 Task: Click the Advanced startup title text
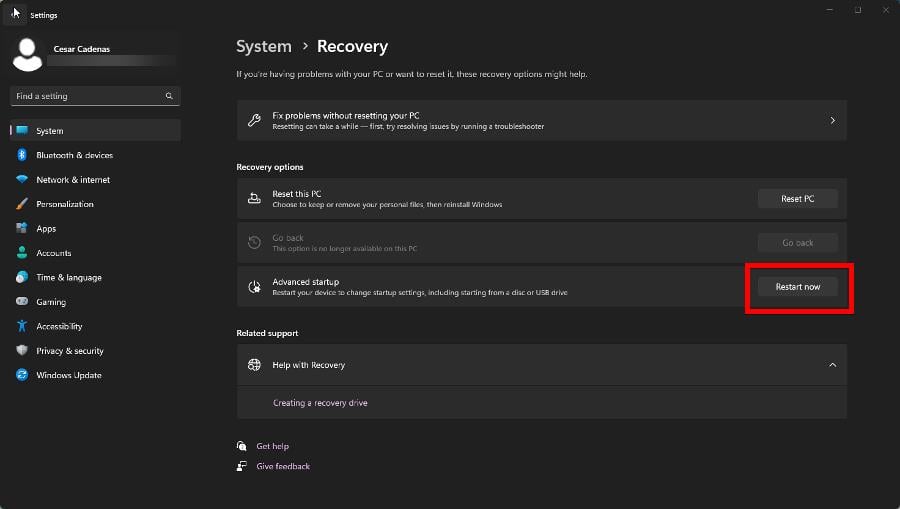[x=306, y=282]
